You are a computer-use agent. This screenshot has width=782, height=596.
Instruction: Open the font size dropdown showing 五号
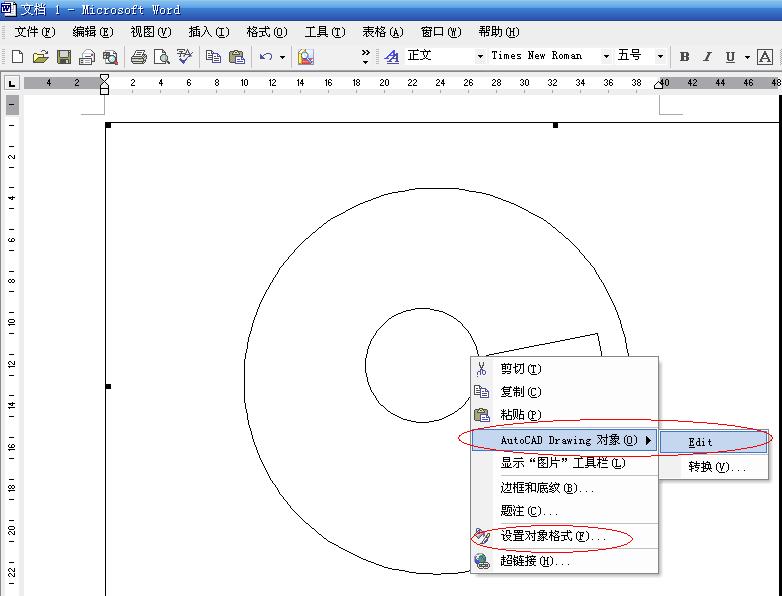[x=660, y=56]
